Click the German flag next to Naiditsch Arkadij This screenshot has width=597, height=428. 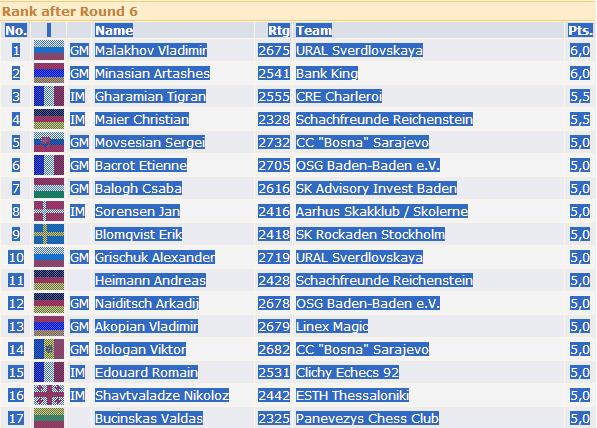49,303
